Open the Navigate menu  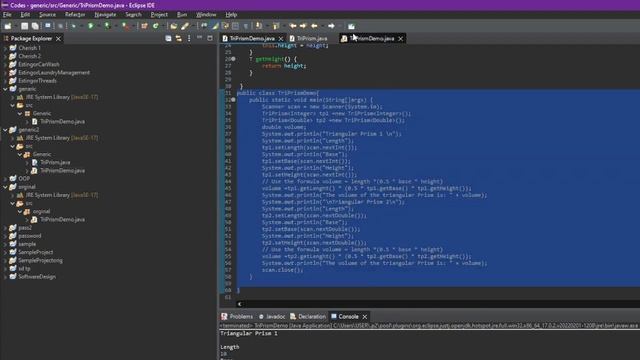[105, 15]
